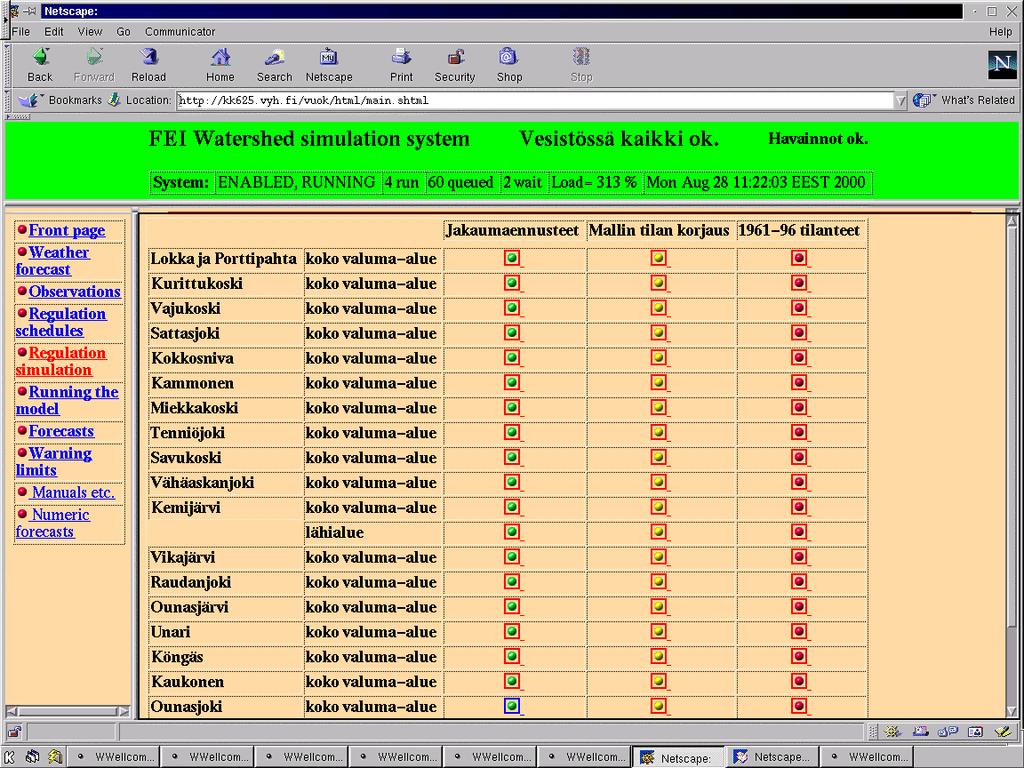Follow the Front page link
The image size is (1024, 768).
click(x=67, y=231)
